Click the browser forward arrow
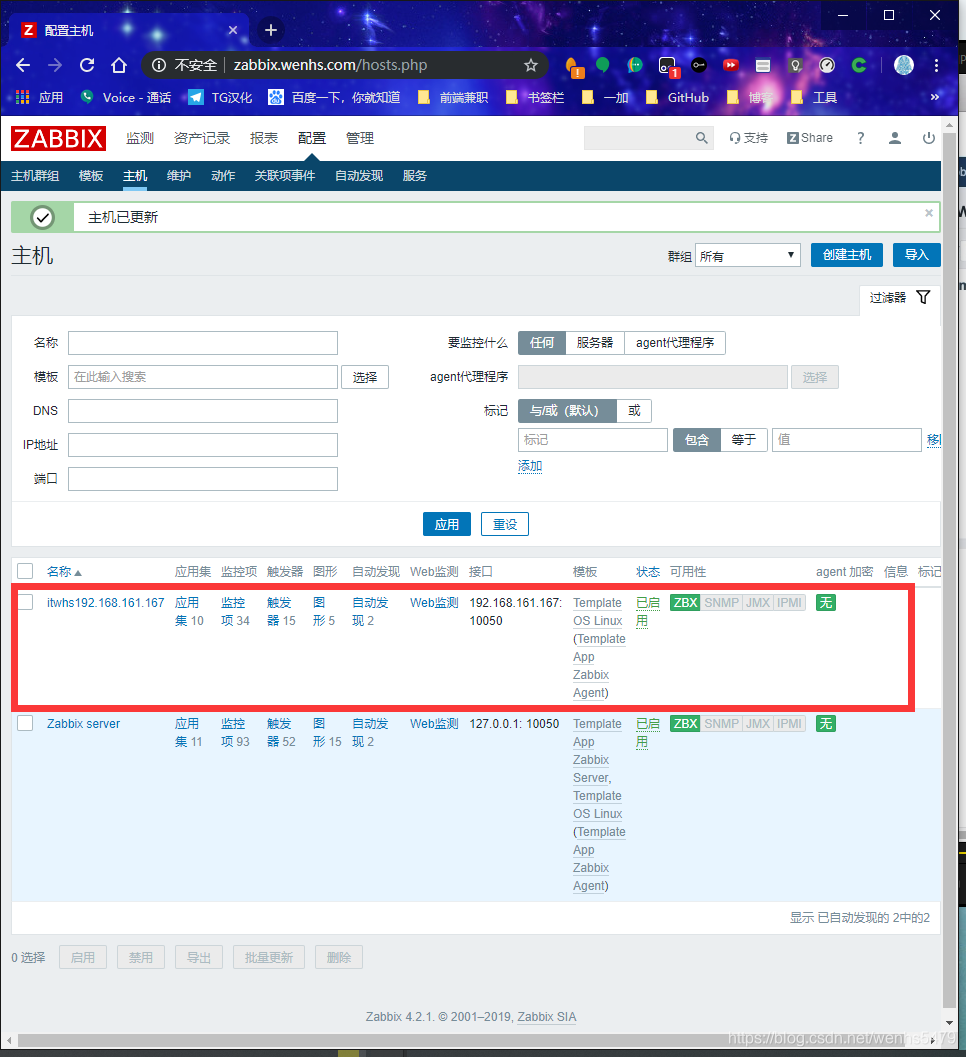 pyautogui.click(x=55, y=65)
